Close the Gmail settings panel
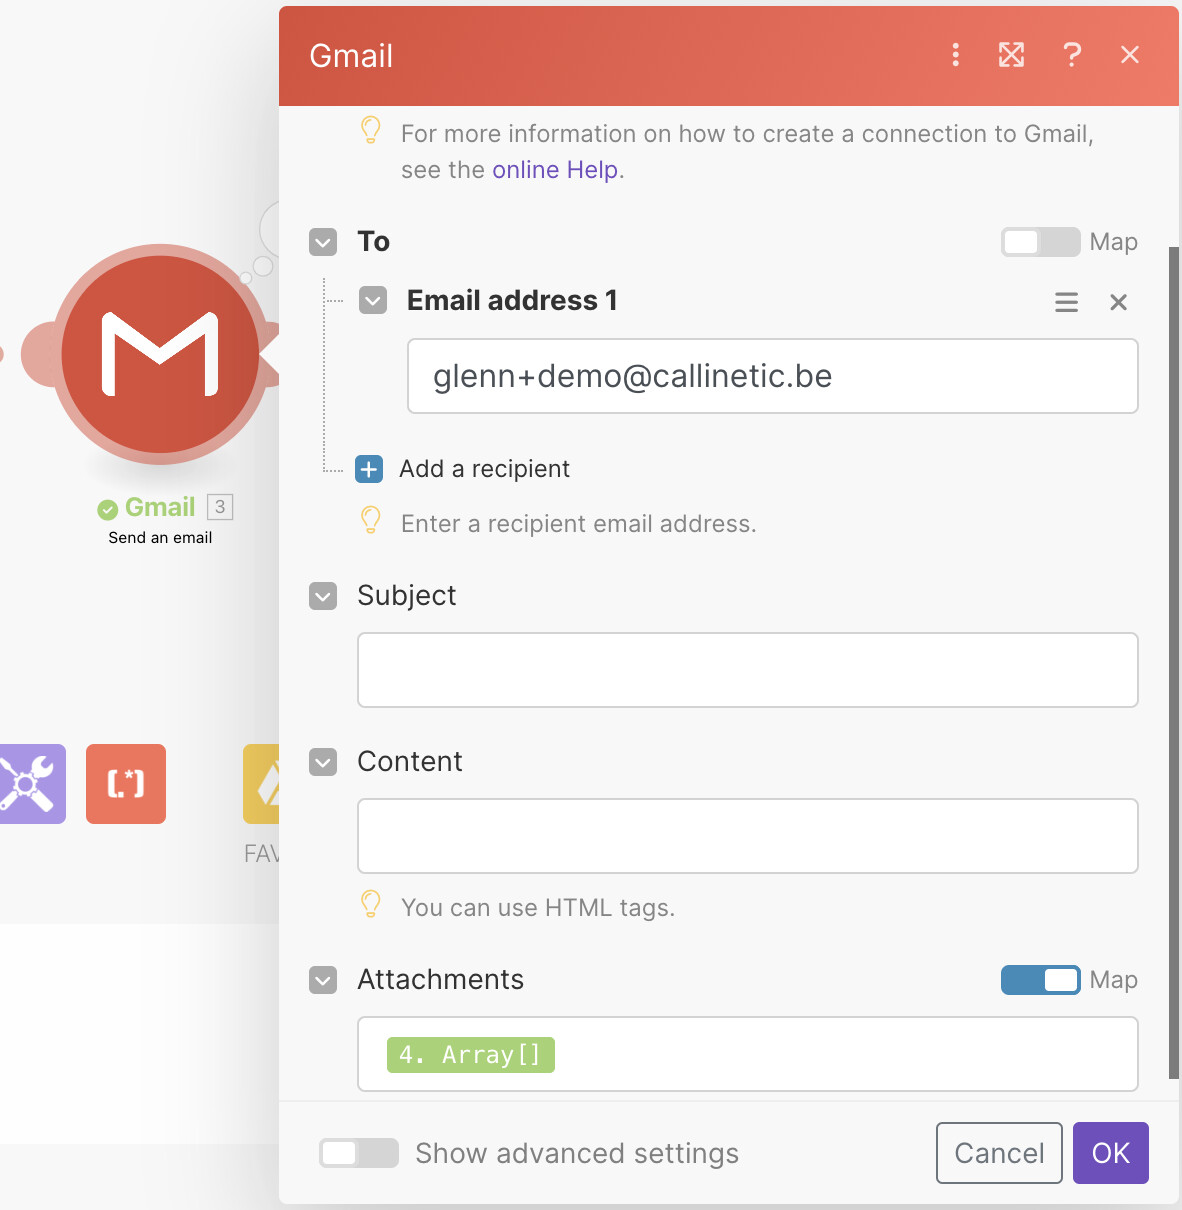 [1130, 55]
